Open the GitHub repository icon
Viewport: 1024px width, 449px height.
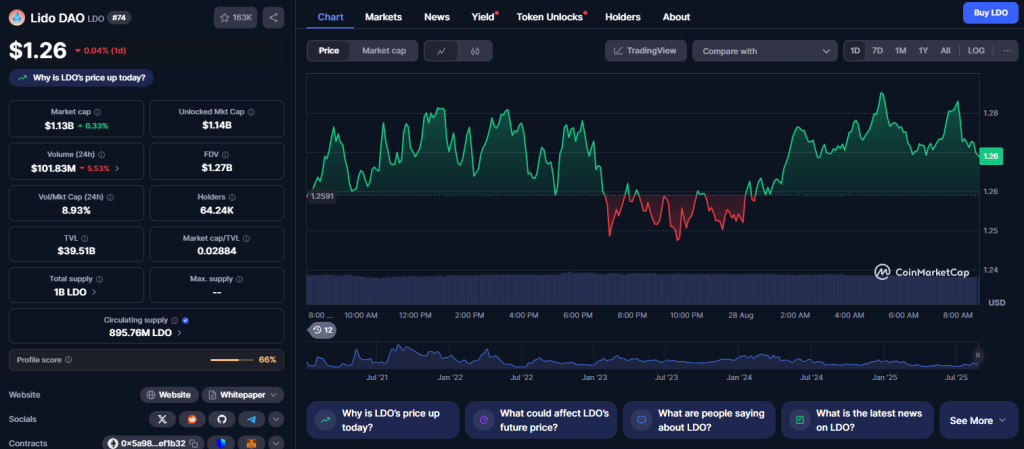click(223, 419)
